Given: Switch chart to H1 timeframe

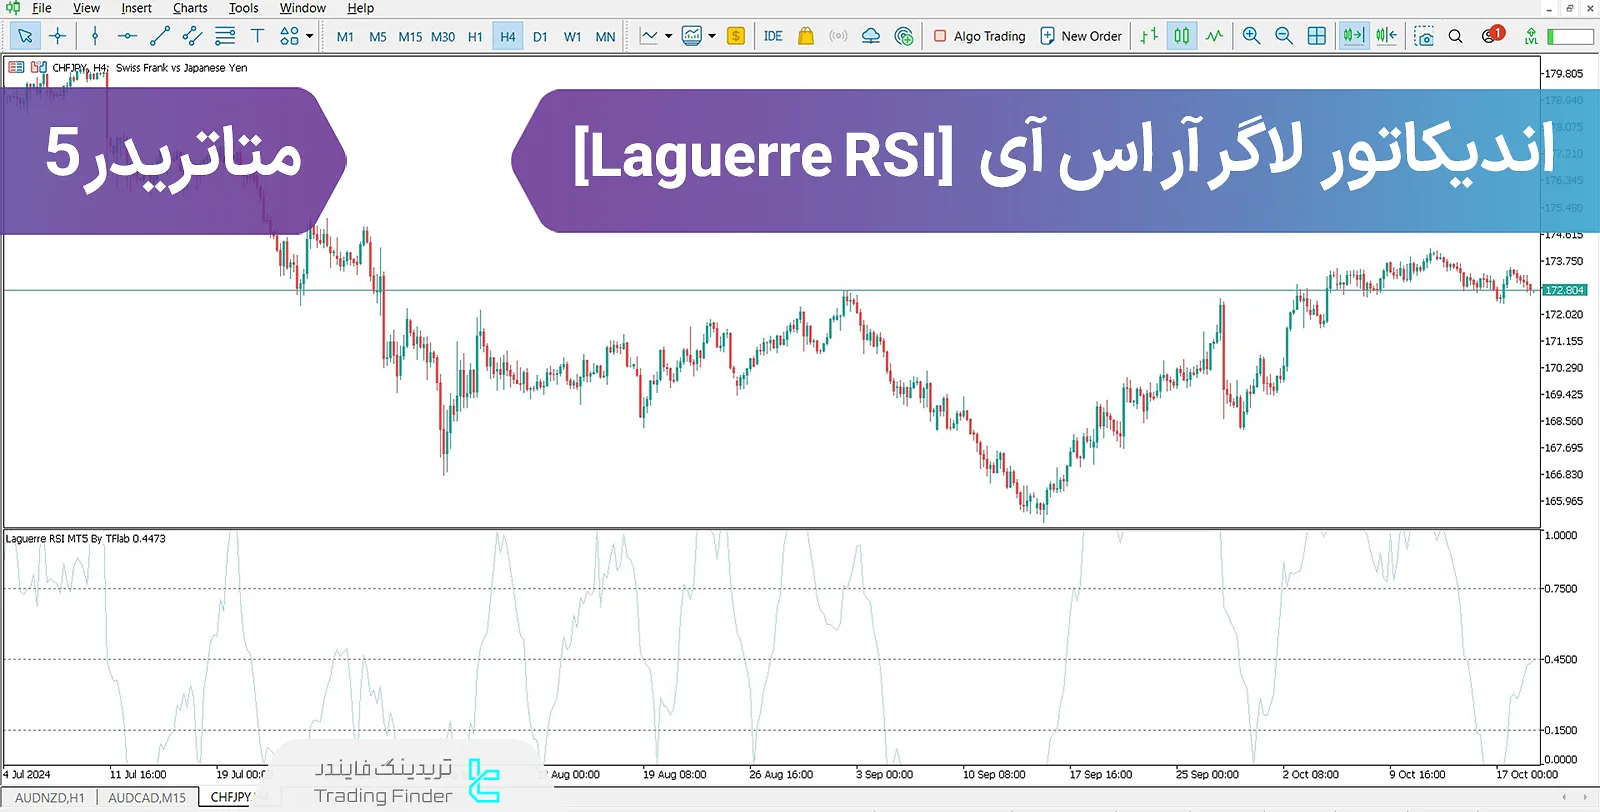Looking at the screenshot, I should click(x=475, y=37).
